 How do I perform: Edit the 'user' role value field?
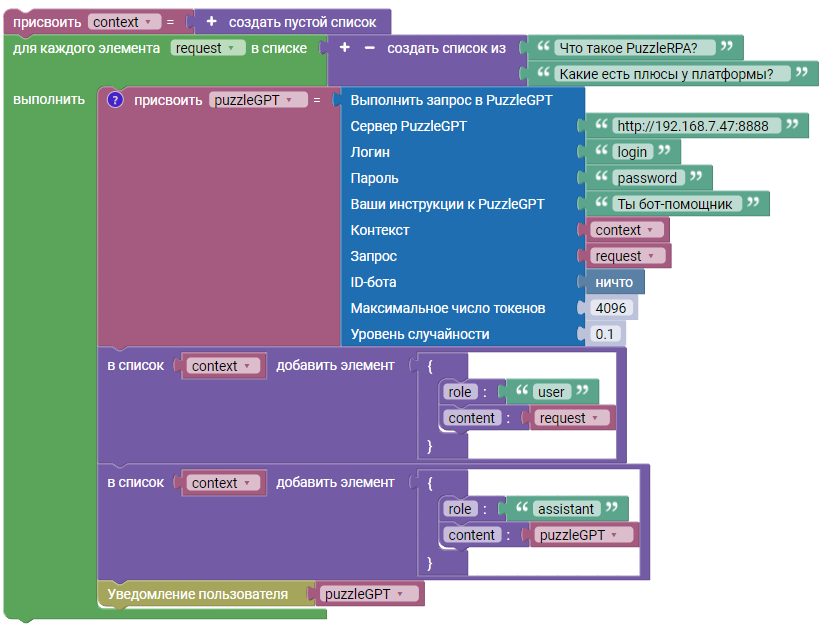(552, 392)
